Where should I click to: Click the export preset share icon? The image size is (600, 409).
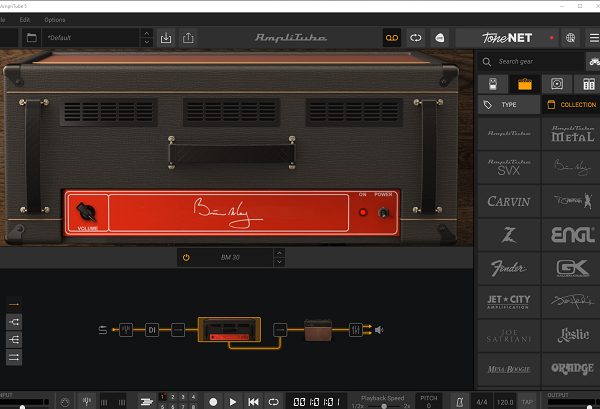coord(188,38)
